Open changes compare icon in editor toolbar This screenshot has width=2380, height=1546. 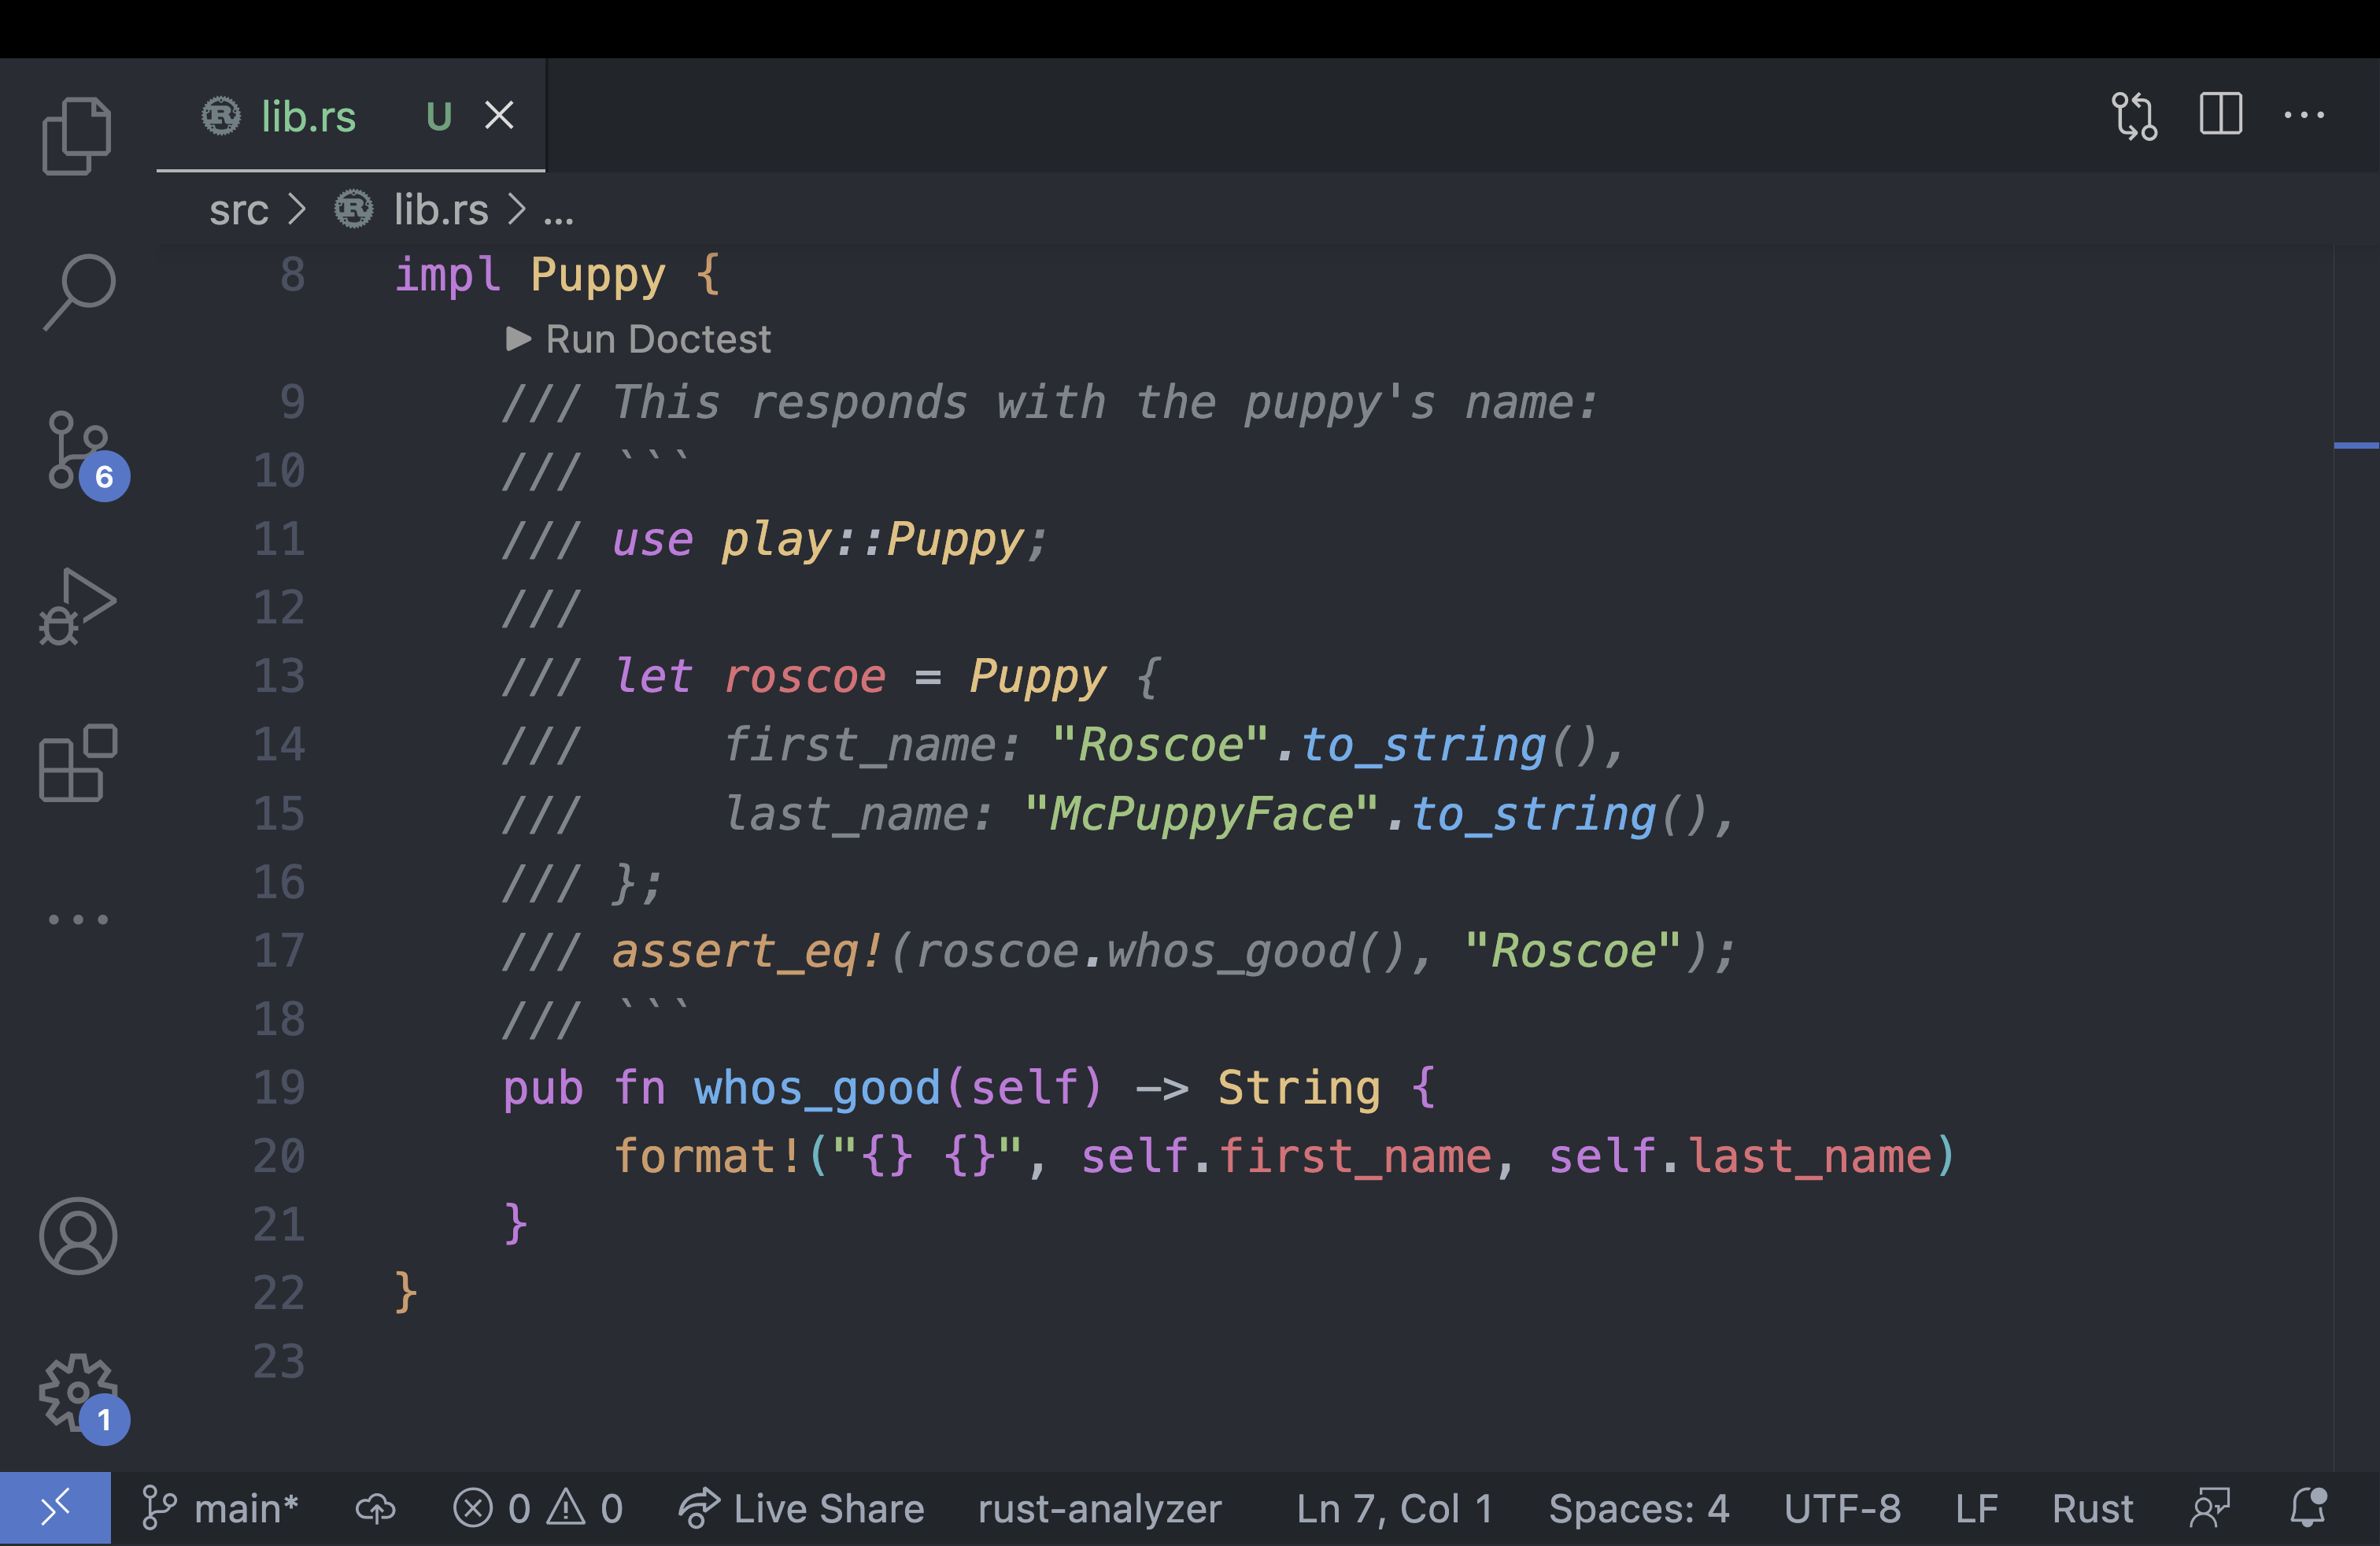pyautogui.click(x=2134, y=116)
